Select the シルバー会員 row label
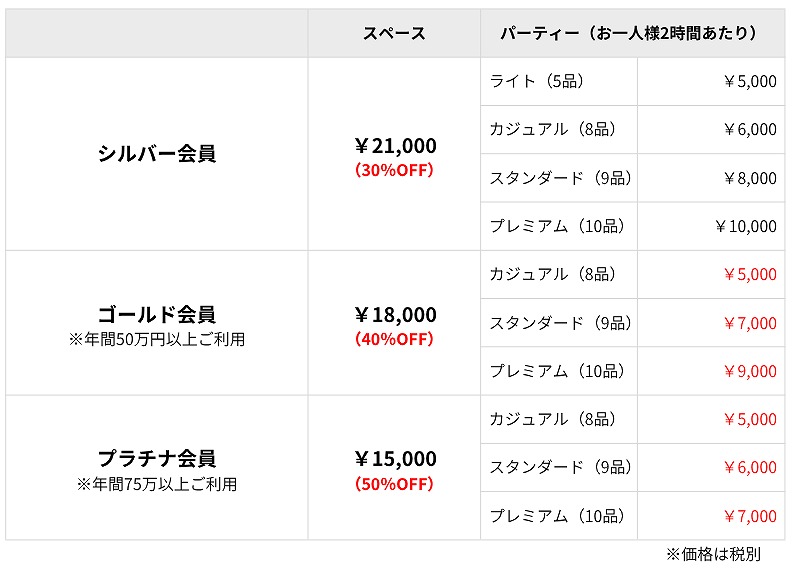The width and height of the screenshot is (792, 568). [x=157, y=153]
